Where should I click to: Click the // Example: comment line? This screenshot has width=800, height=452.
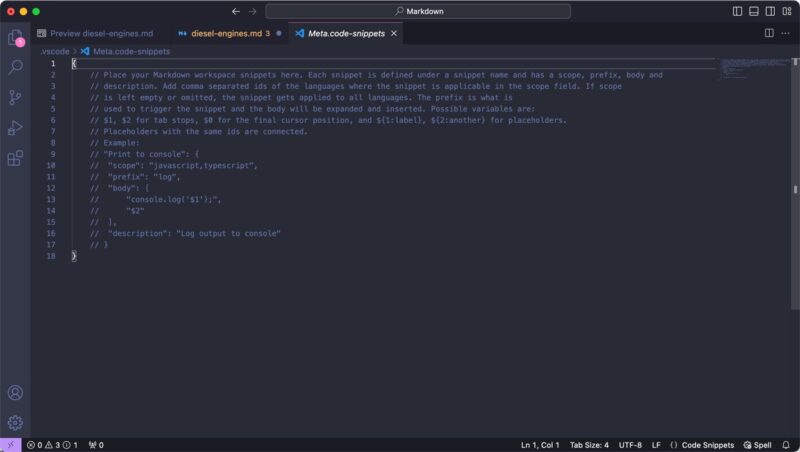tap(114, 143)
